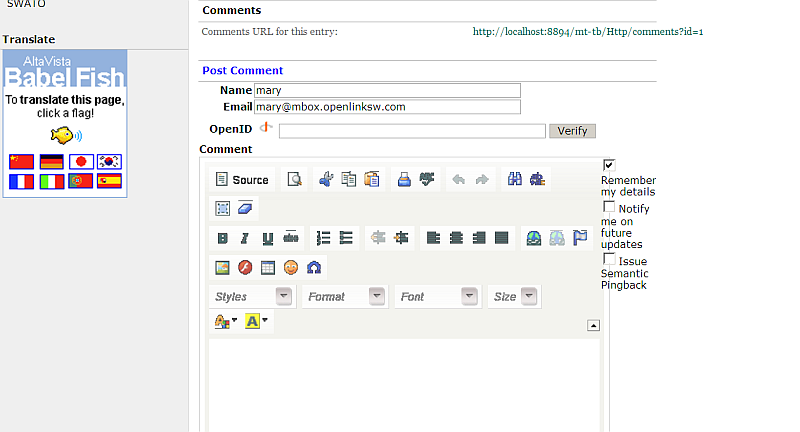Image resolution: width=800 pixels, height=432 pixels.
Task: Click the Insert Image icon
Action: pyautogui.click(x=222, y=267)
